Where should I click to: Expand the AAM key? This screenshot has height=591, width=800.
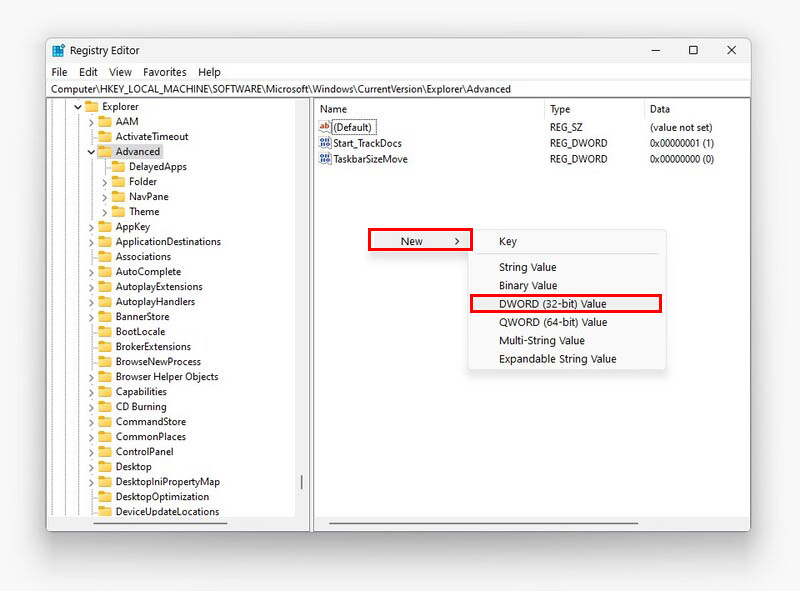(91, 122)
